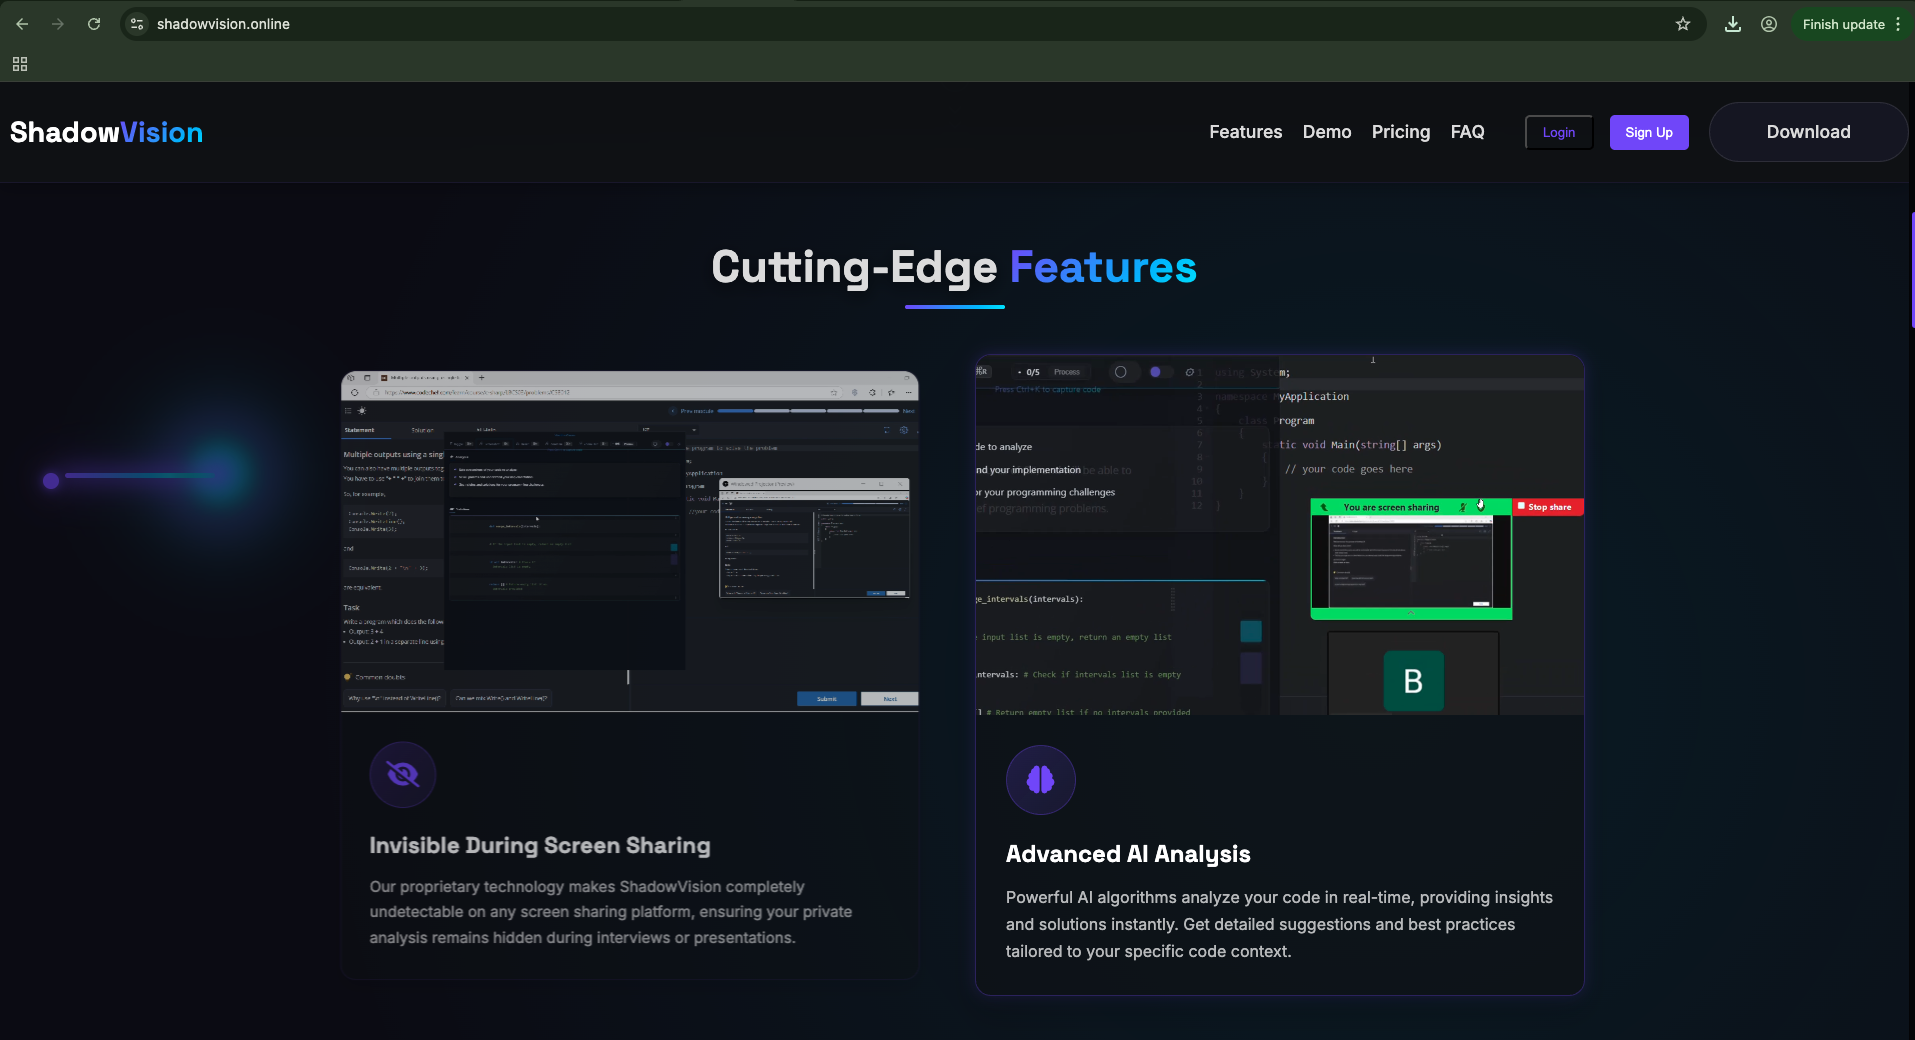The image size is (1915, 1040).
Task: Open the Features nav link
Action: tap(1245, 132)
